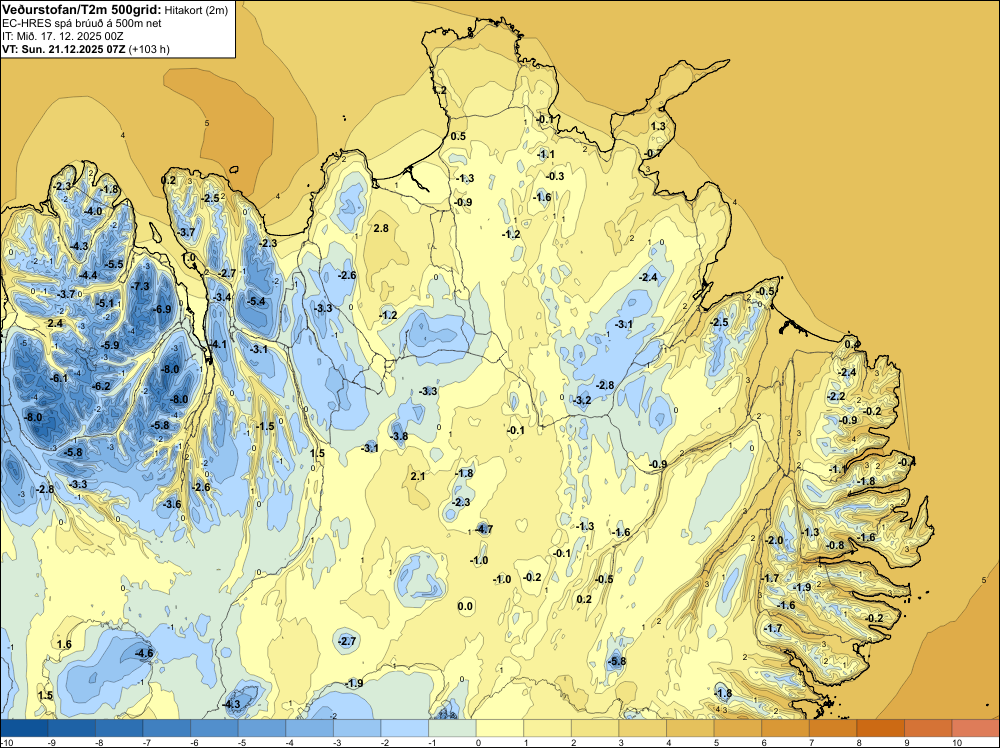Click the 'Hitakort (2m)' label
Image resolution: width=1000 pixels, height=748 pixels.
pos(196,10)
